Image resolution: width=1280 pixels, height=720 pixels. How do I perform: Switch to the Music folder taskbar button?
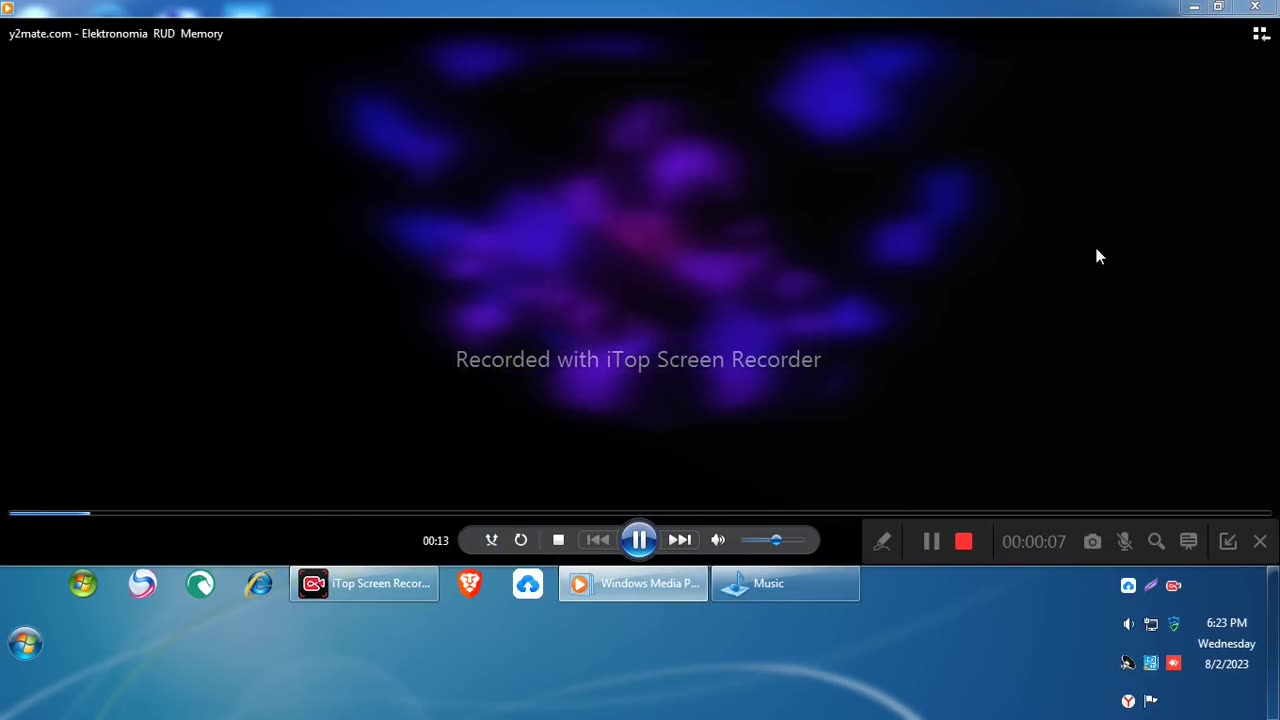(x=785, y=584)
